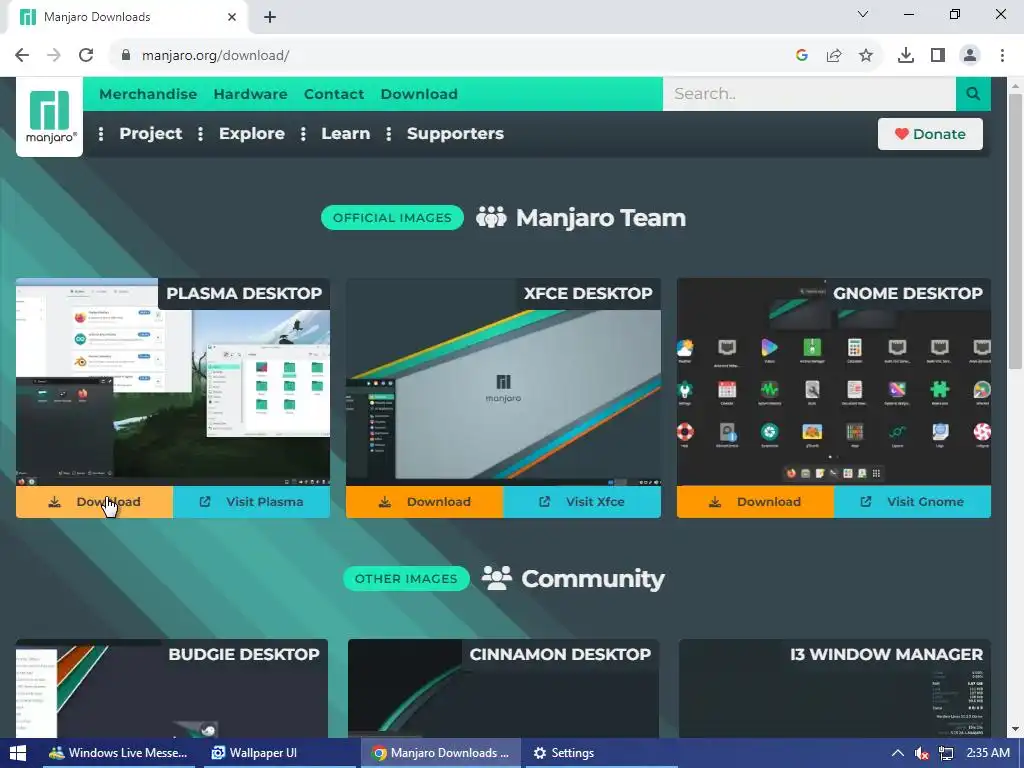Click the page vertical scrollbar thumb

click(1016, 231)
